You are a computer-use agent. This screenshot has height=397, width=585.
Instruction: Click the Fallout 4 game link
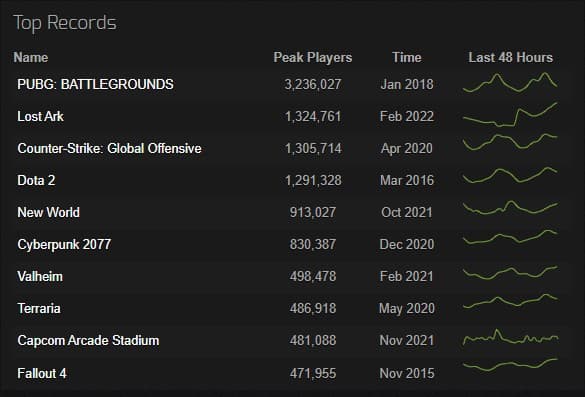pos(42,373)
